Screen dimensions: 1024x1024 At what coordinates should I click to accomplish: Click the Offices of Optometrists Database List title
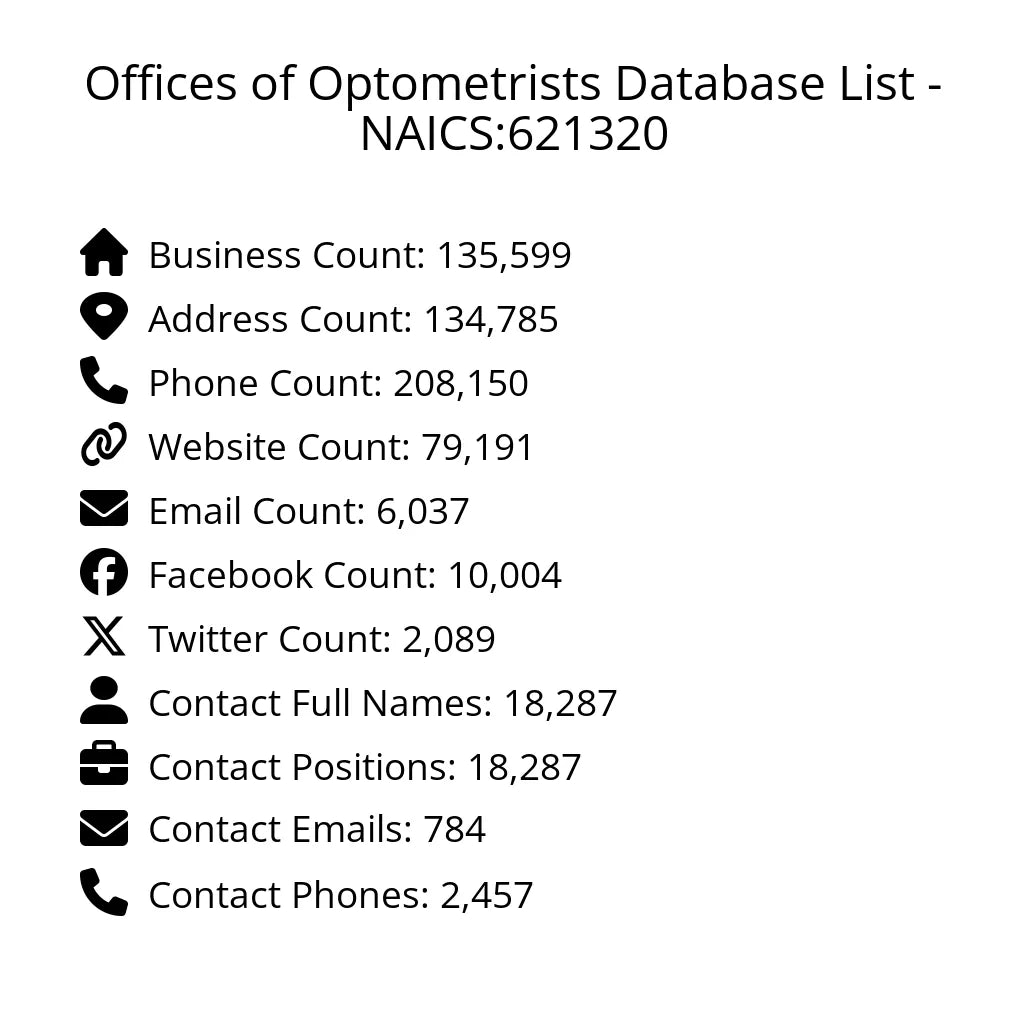point(512,108)
